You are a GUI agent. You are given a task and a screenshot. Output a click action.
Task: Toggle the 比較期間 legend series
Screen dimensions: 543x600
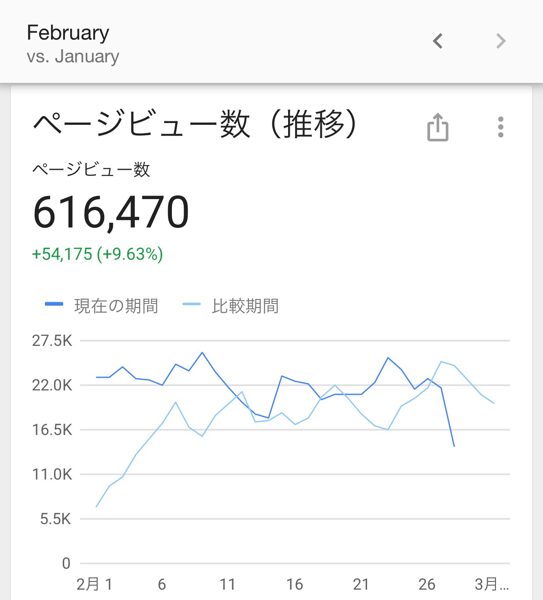(231, 306)
